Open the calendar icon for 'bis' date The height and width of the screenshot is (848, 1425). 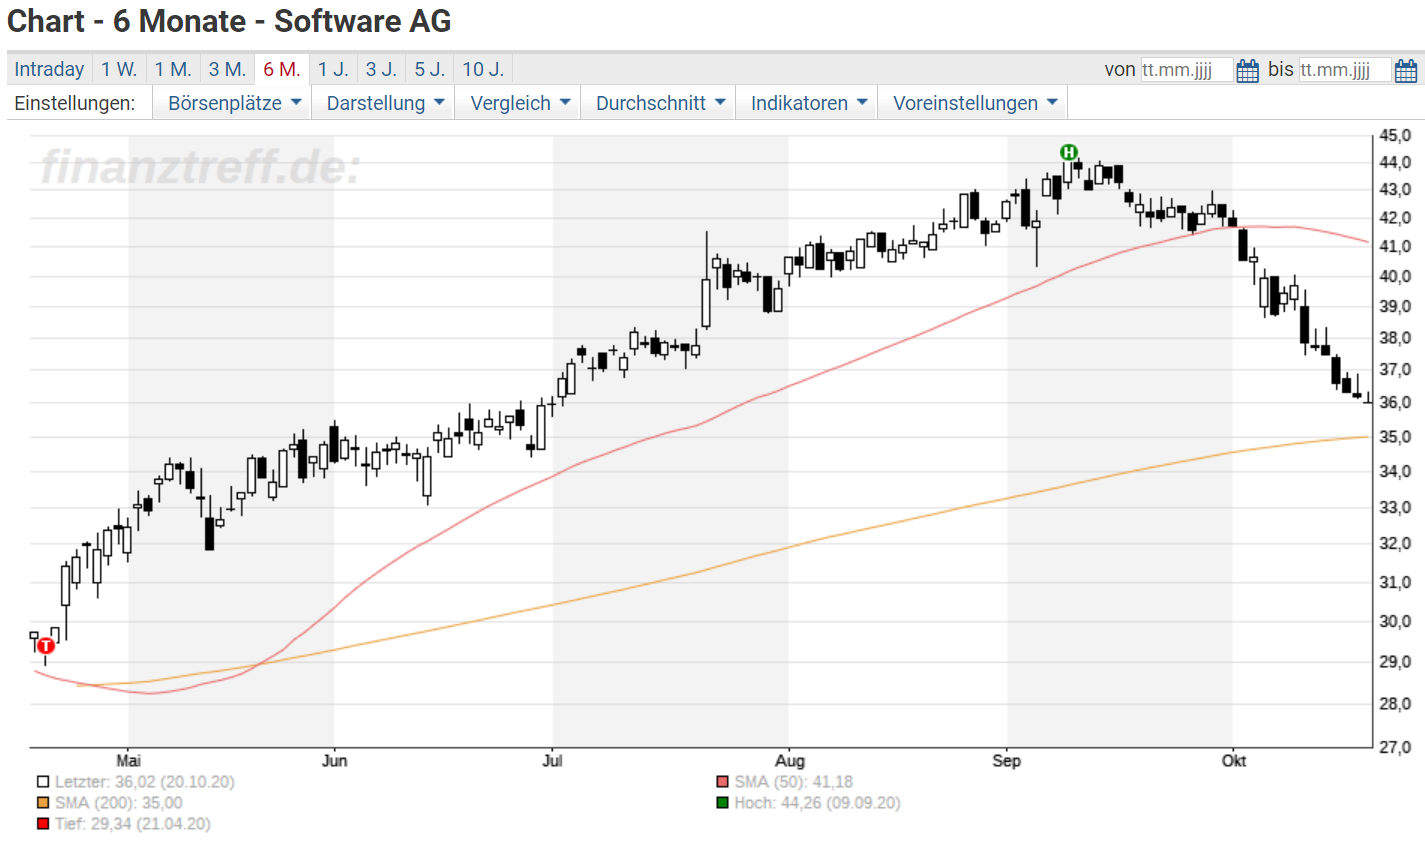[x=1406, y=70]
